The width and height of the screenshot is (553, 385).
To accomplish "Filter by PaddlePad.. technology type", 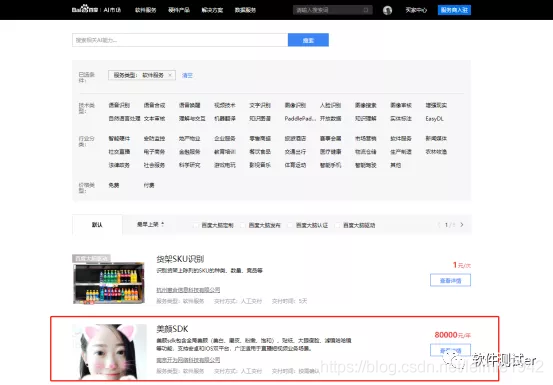I will 300,118.
